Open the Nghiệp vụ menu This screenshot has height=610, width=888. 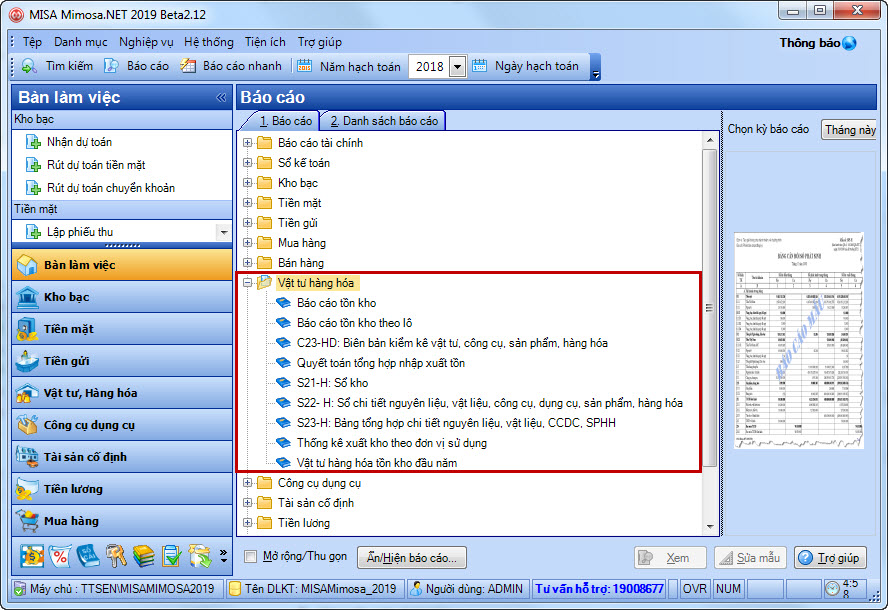146,42
